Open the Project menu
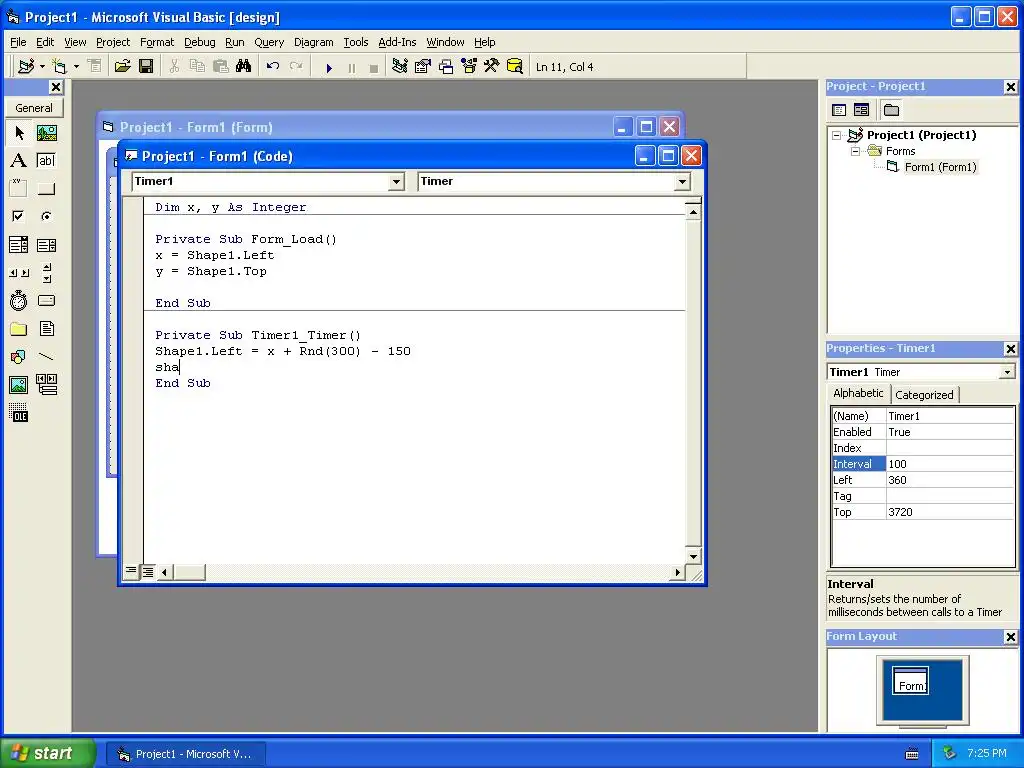 tap(113, 42)
